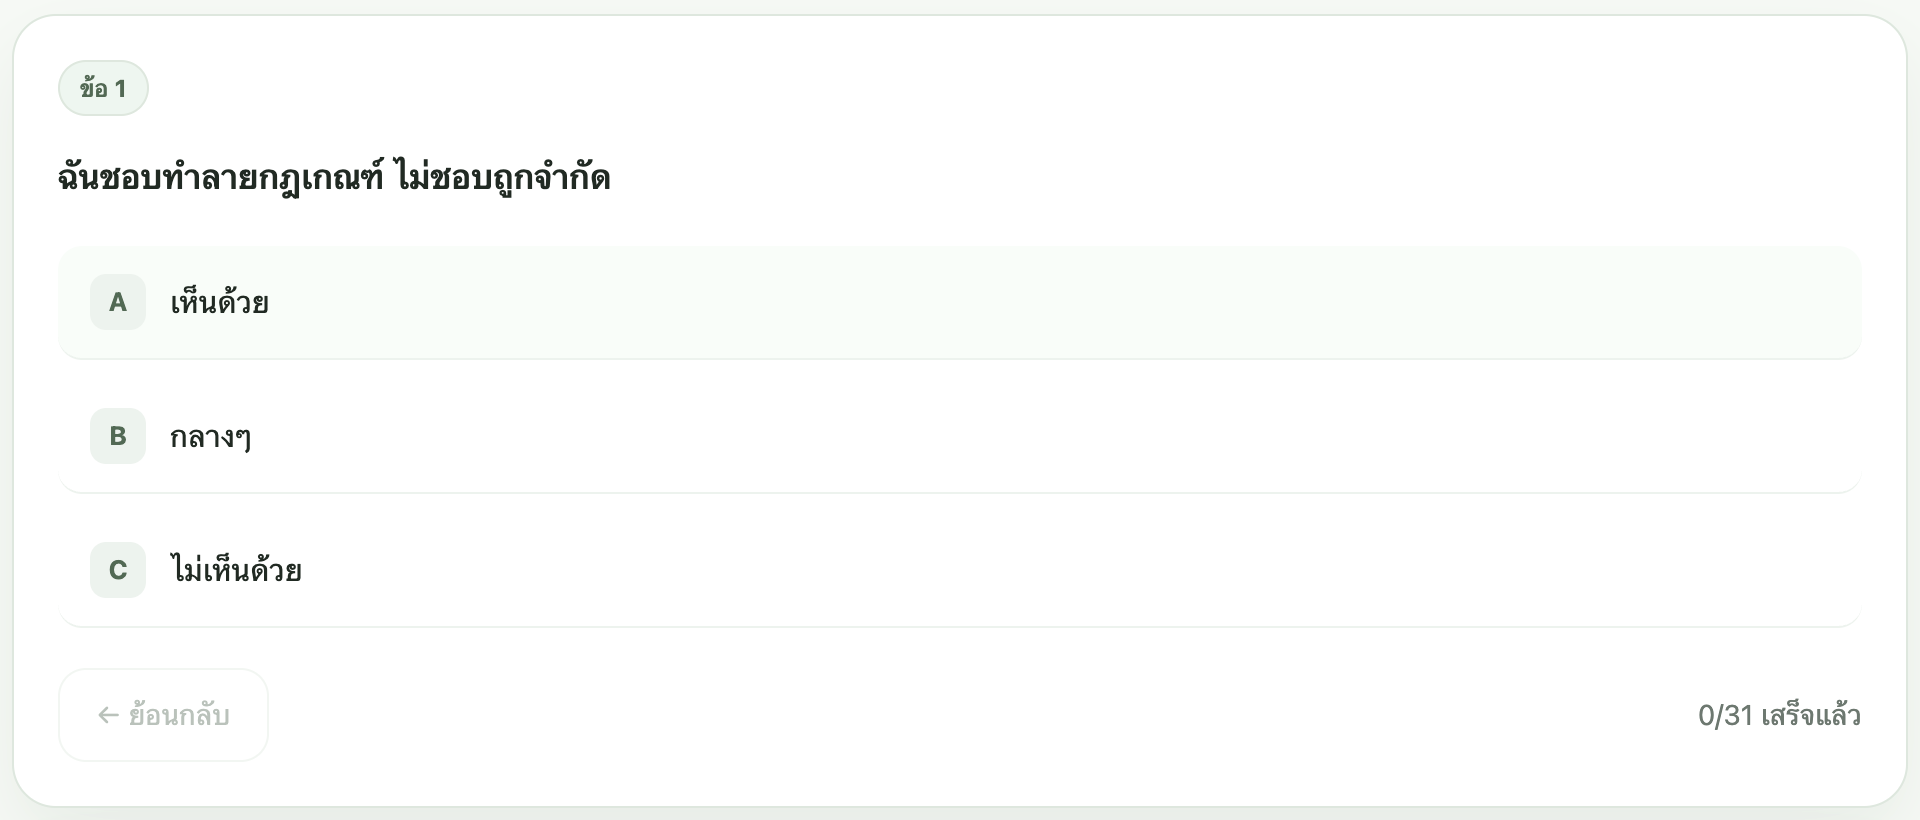Click the "ข้อ 1" question badge
1920x820 pixels.
click(103, 89)
